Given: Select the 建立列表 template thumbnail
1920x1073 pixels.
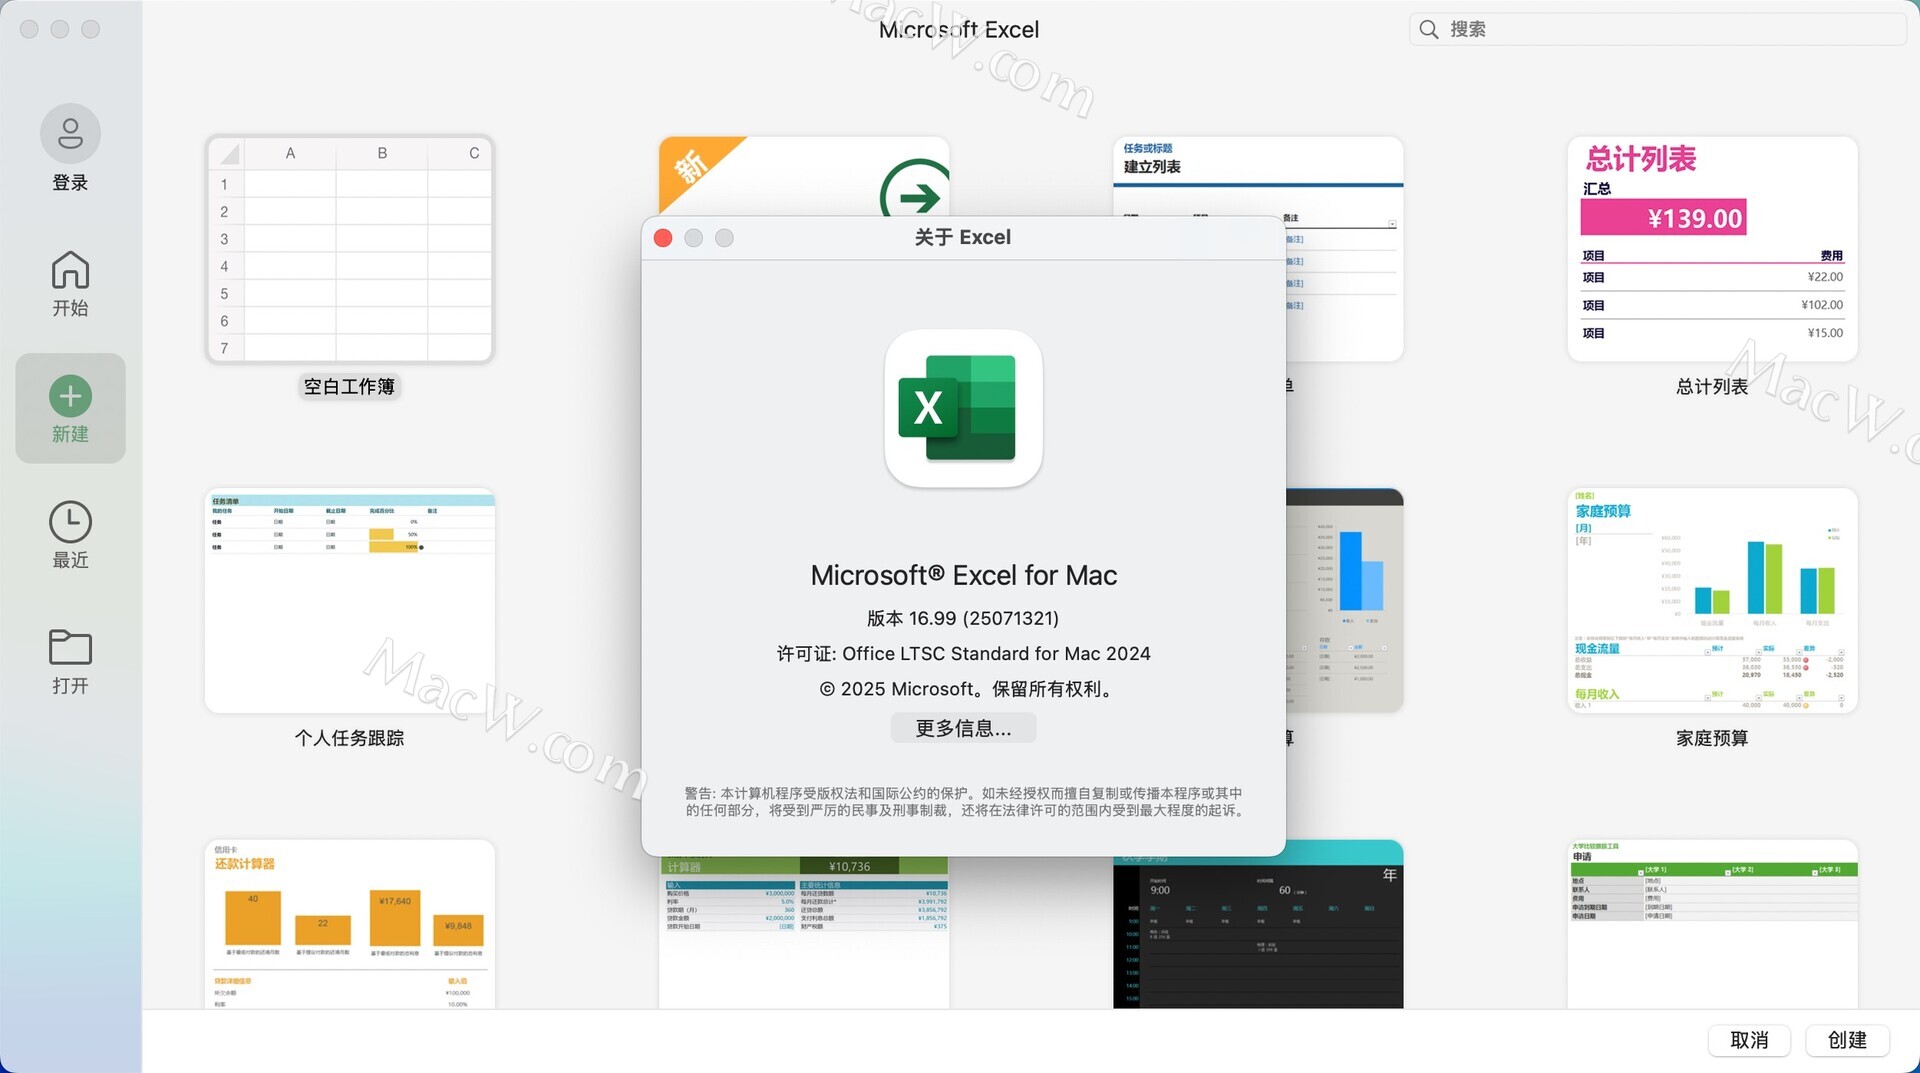Looking at the screenshot, I should point(1344,249).
